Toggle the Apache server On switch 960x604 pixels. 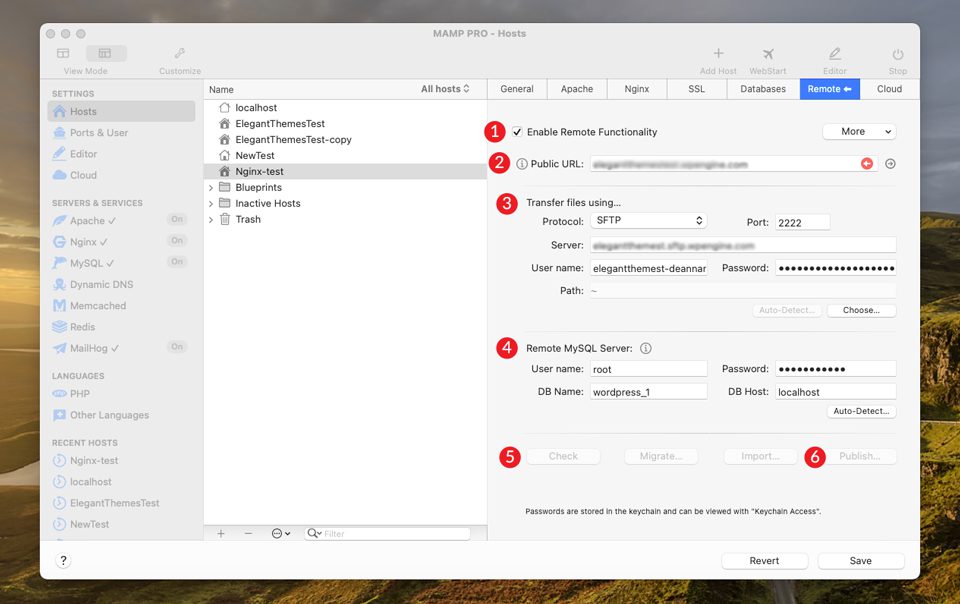[x=177, y=220]
